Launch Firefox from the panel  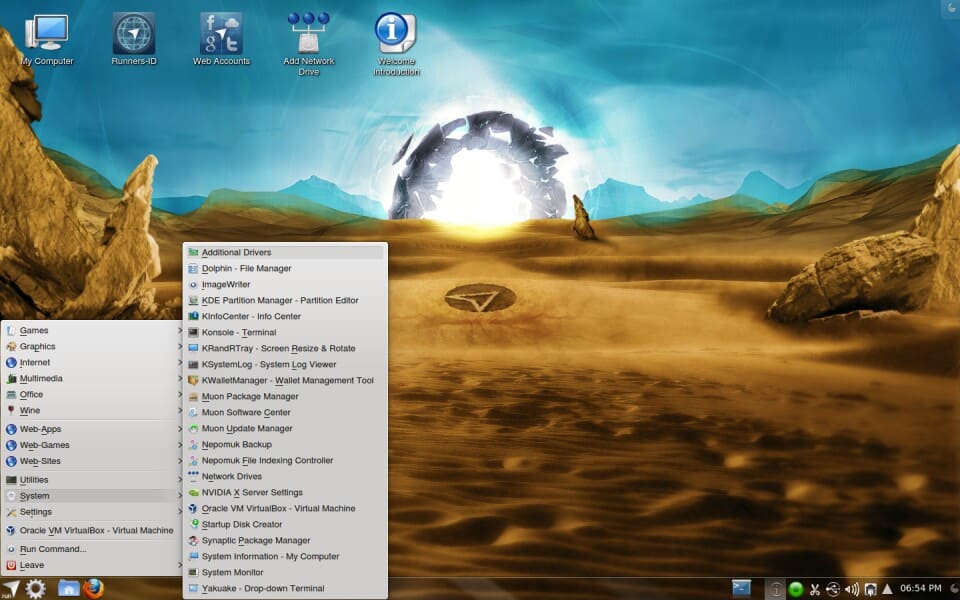pos(93,588)
